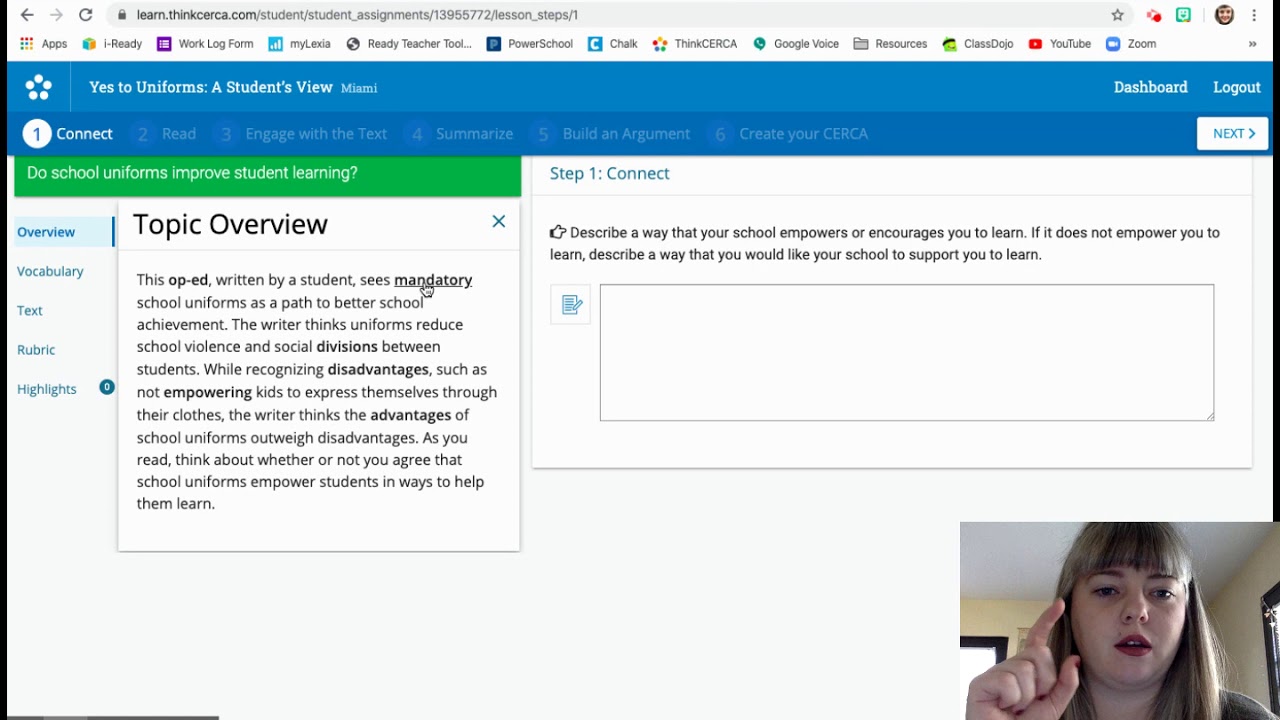Open the Apps grid in bookmarks bar
Image resolution: width=1280 pixels, height=720 pixels.
44,44
